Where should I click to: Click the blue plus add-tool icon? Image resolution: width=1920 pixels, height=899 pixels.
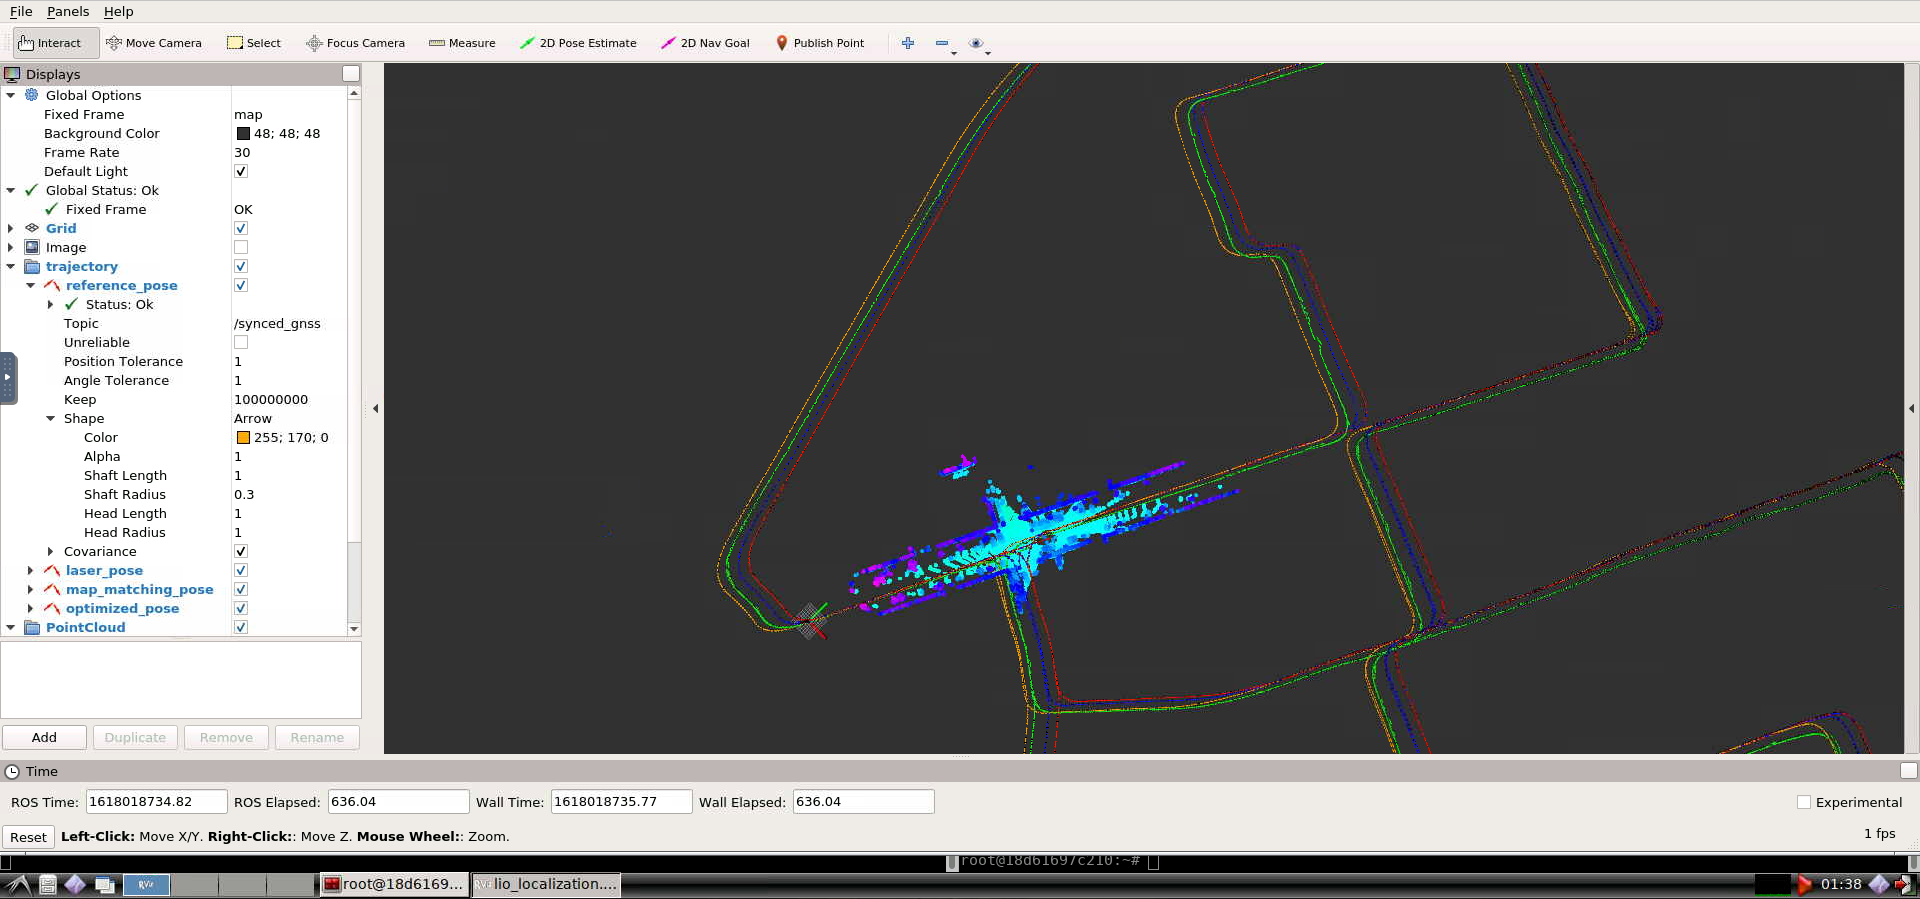click(x=908, y=43)
